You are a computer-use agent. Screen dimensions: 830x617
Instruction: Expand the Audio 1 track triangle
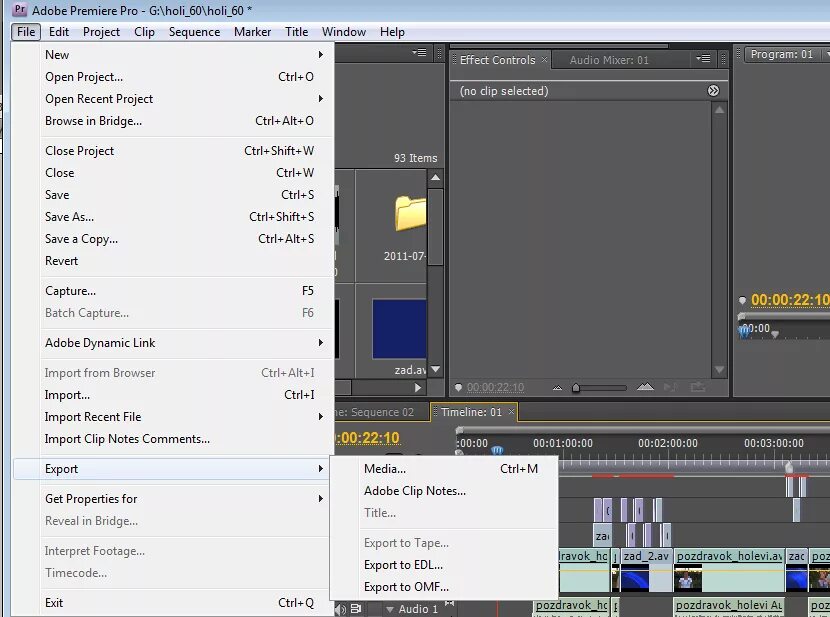pos(390,609)
